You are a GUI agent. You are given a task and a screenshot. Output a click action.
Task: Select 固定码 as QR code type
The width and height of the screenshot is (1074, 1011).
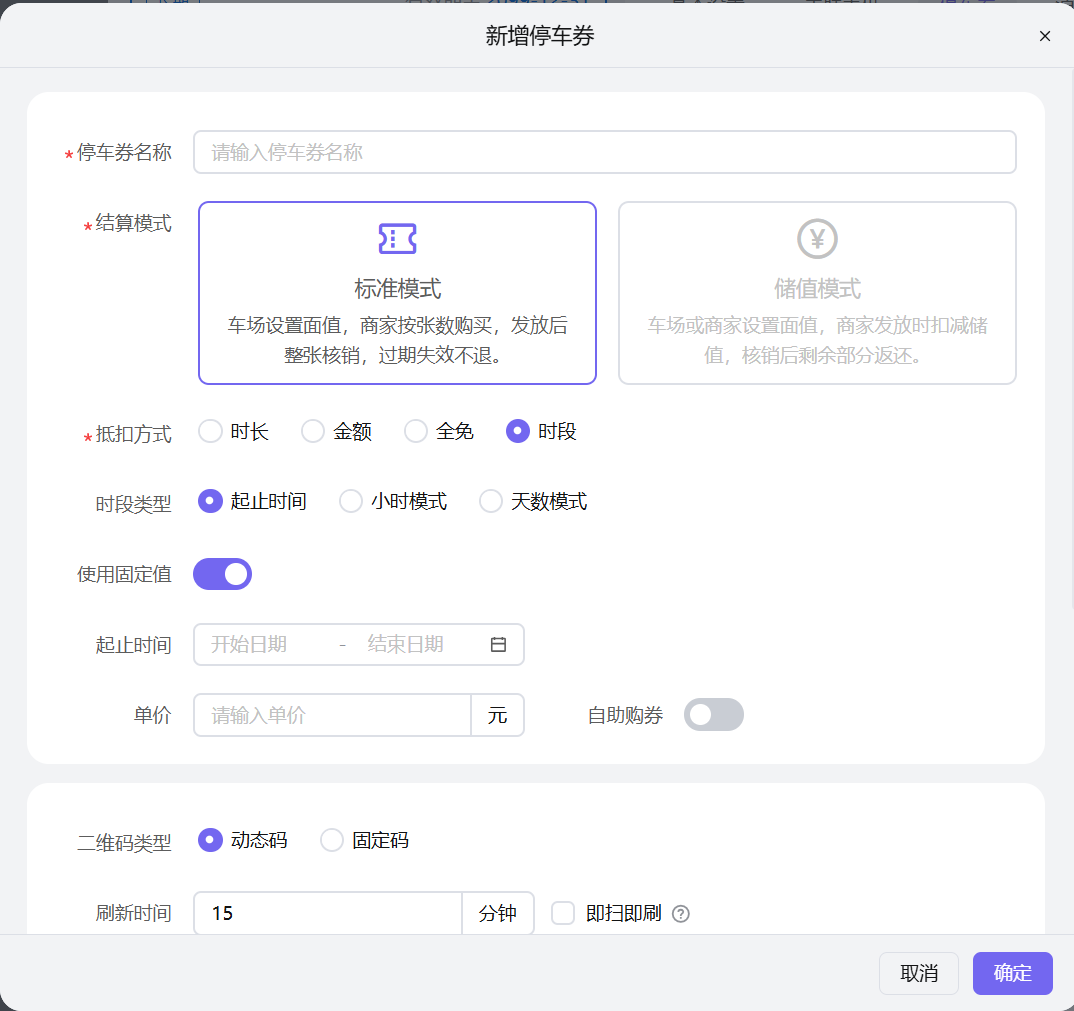tap(331, 840)
